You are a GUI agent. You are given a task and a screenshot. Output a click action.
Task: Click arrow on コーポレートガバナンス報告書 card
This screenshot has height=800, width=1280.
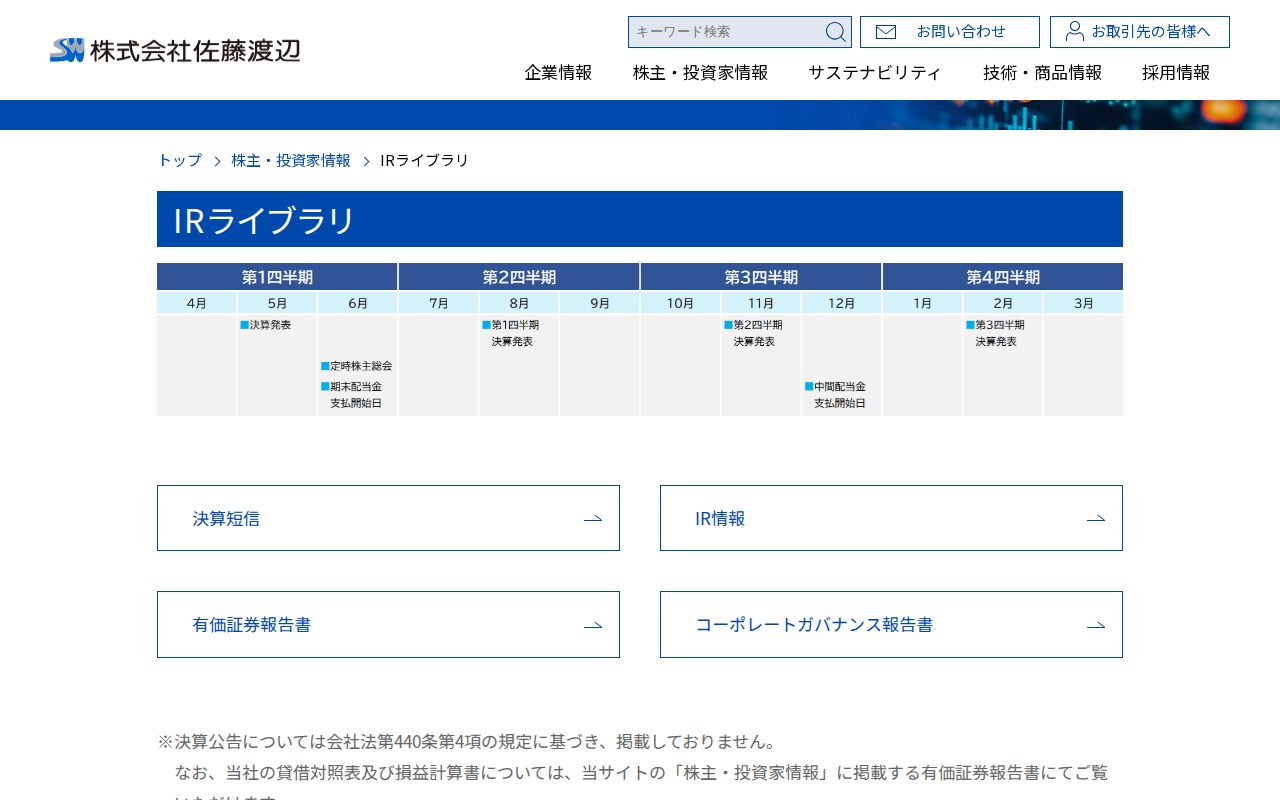coord(1096,625)
